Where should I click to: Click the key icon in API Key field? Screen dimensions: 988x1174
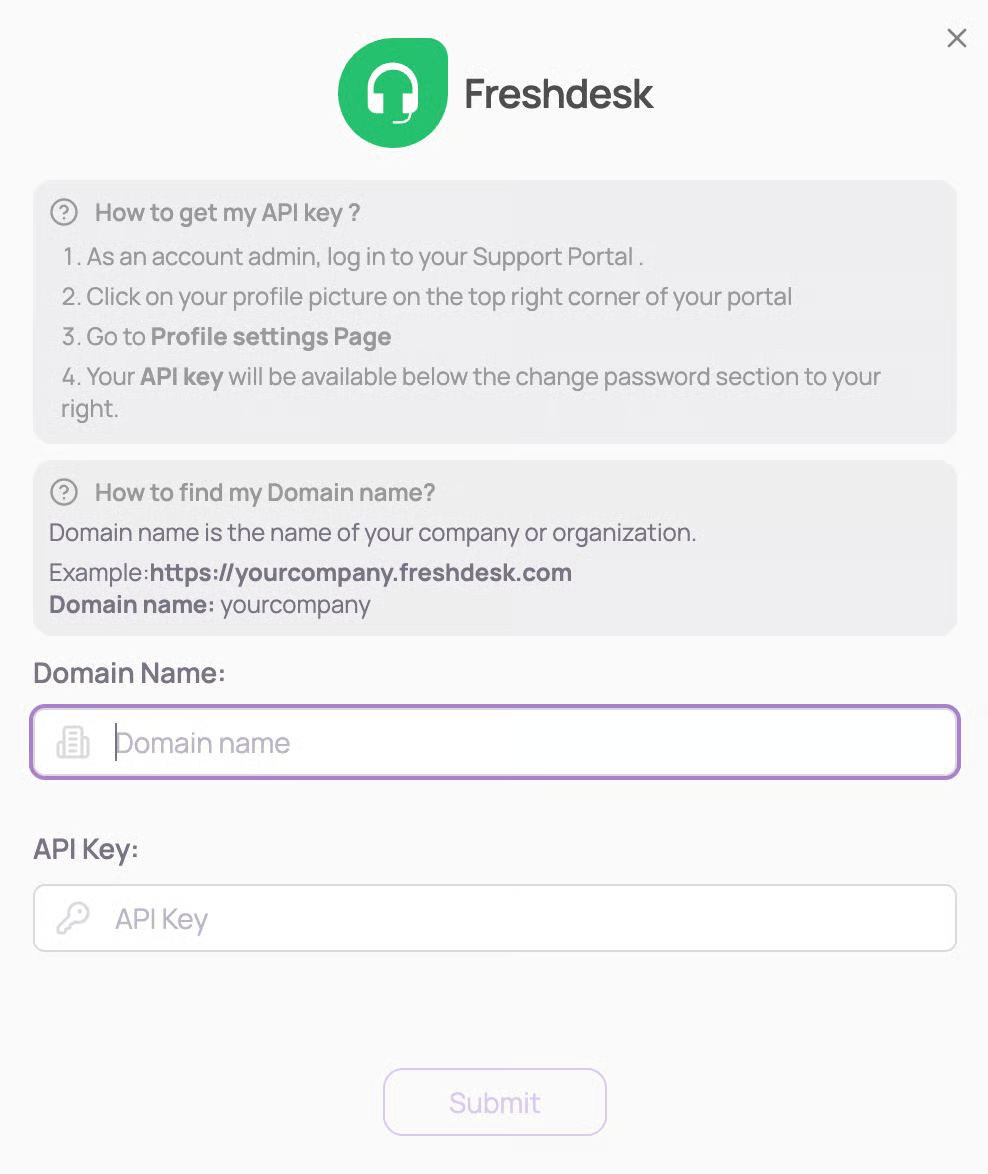tap(73, 918)
